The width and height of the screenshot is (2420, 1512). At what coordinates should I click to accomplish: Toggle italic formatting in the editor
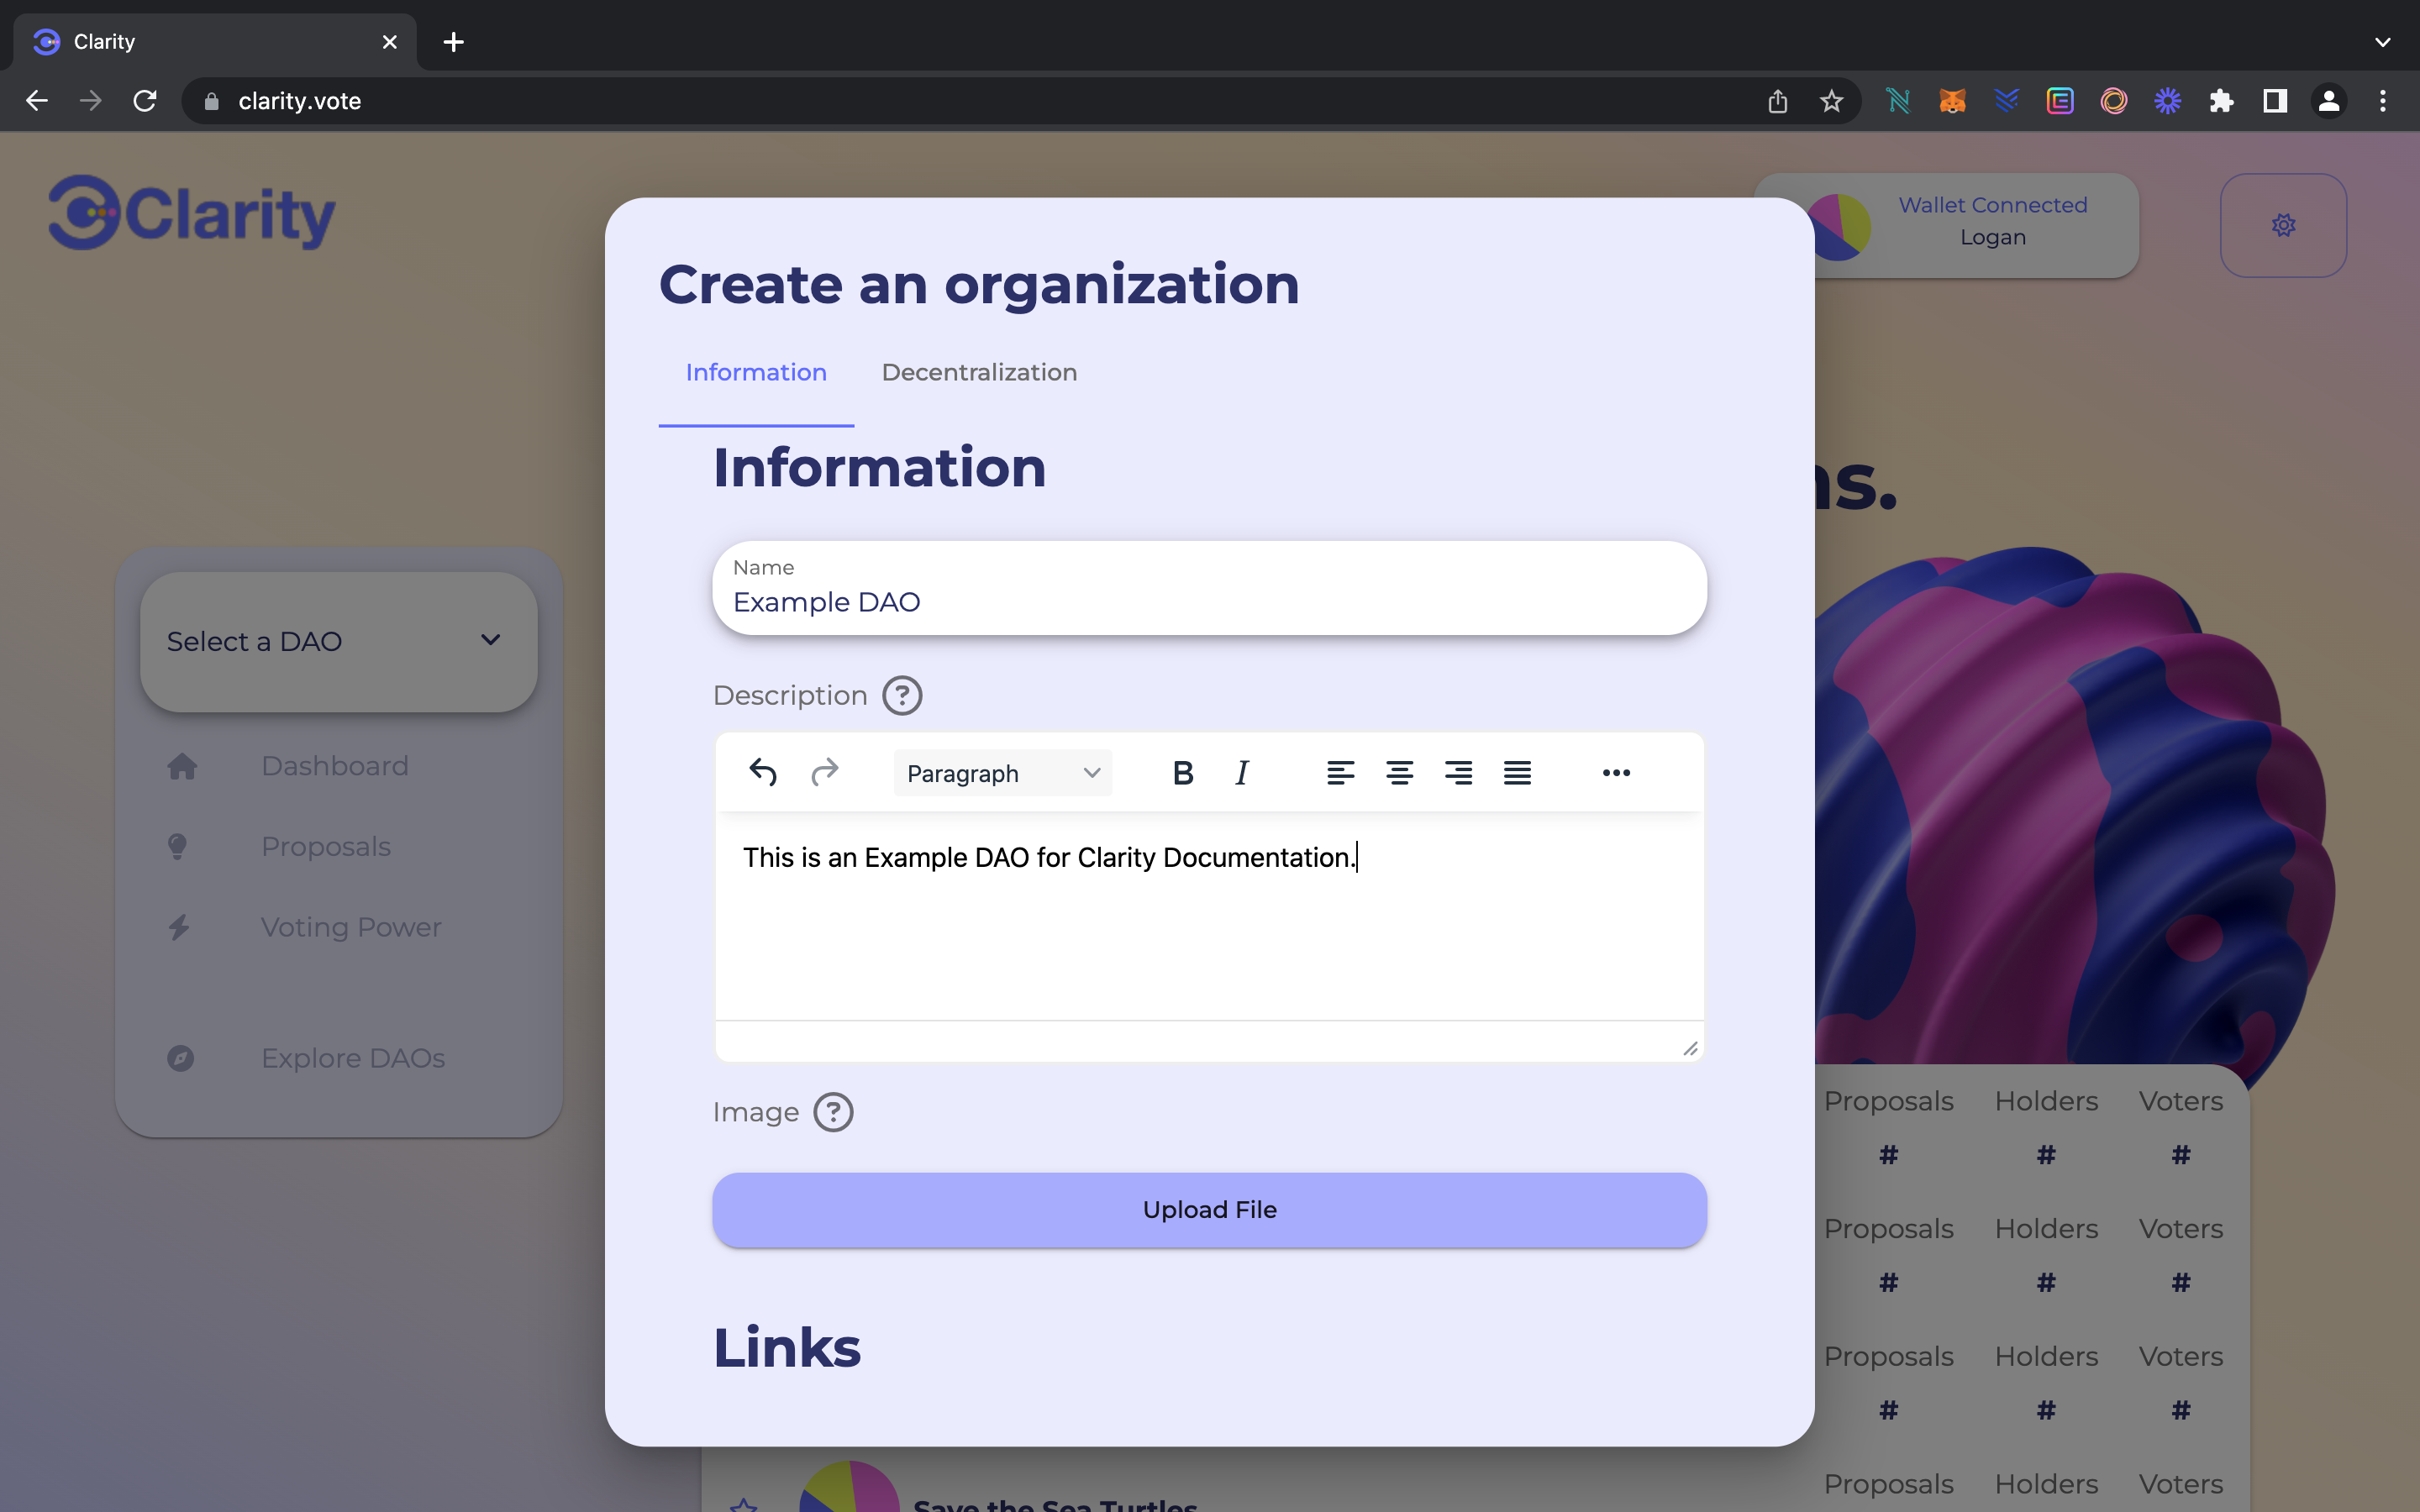point(1242,773)
